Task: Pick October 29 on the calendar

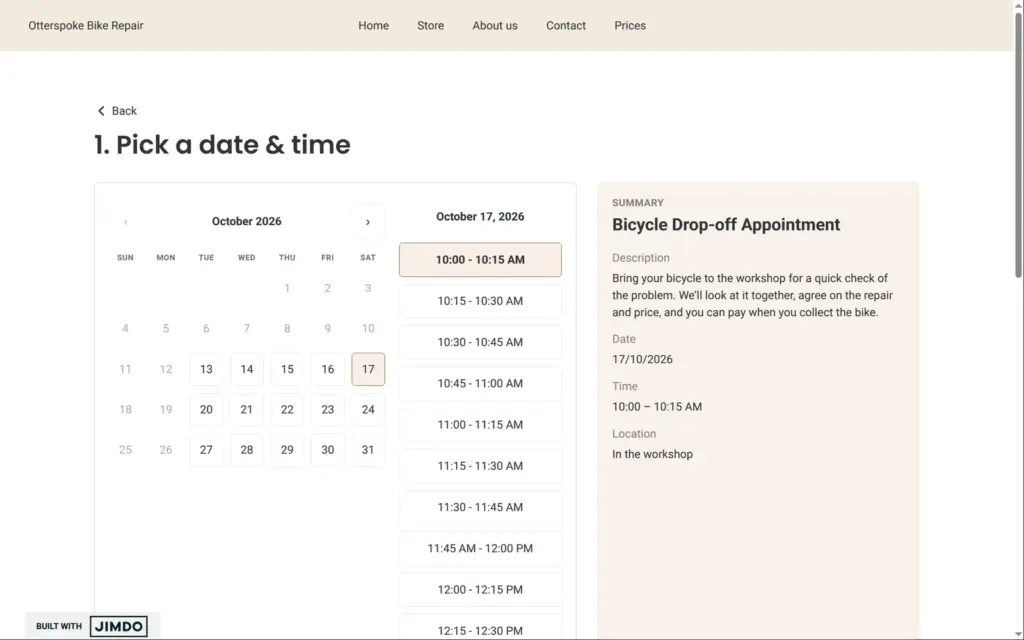Action: (287, 450)
